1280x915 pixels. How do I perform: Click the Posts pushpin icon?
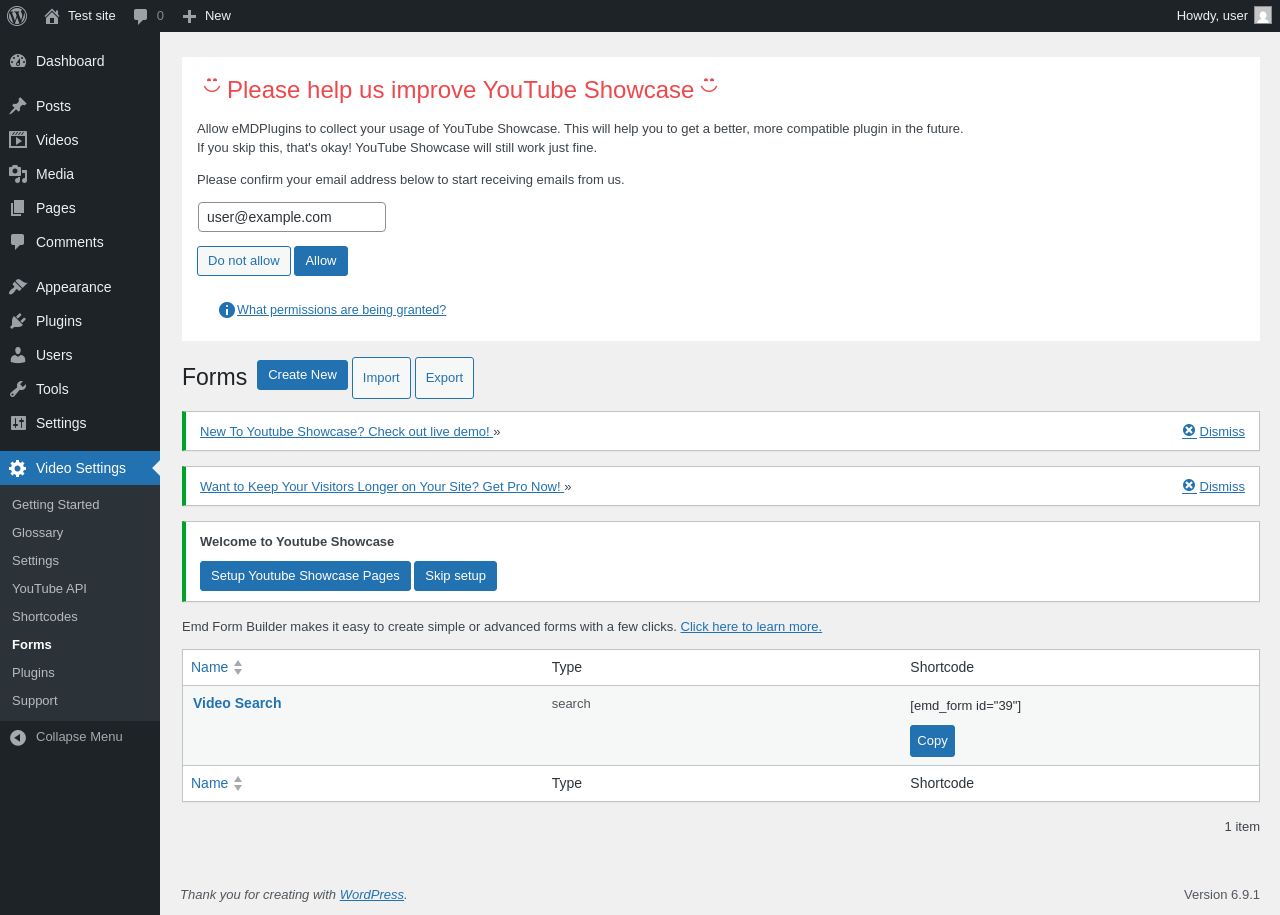coord(18,106)
